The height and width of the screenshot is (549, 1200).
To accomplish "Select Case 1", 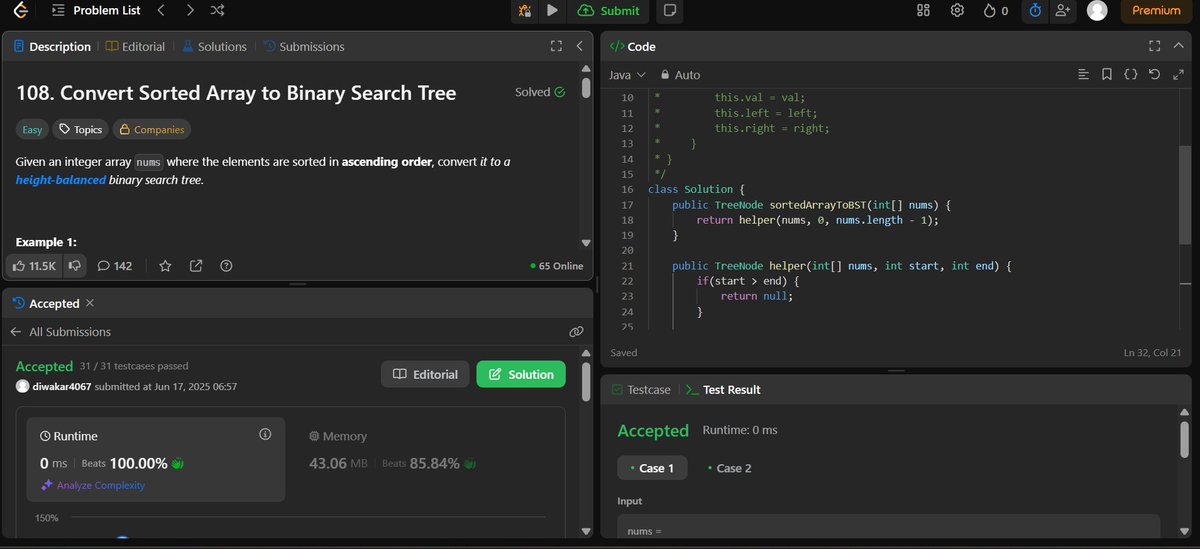I will (x=652, y=468).
